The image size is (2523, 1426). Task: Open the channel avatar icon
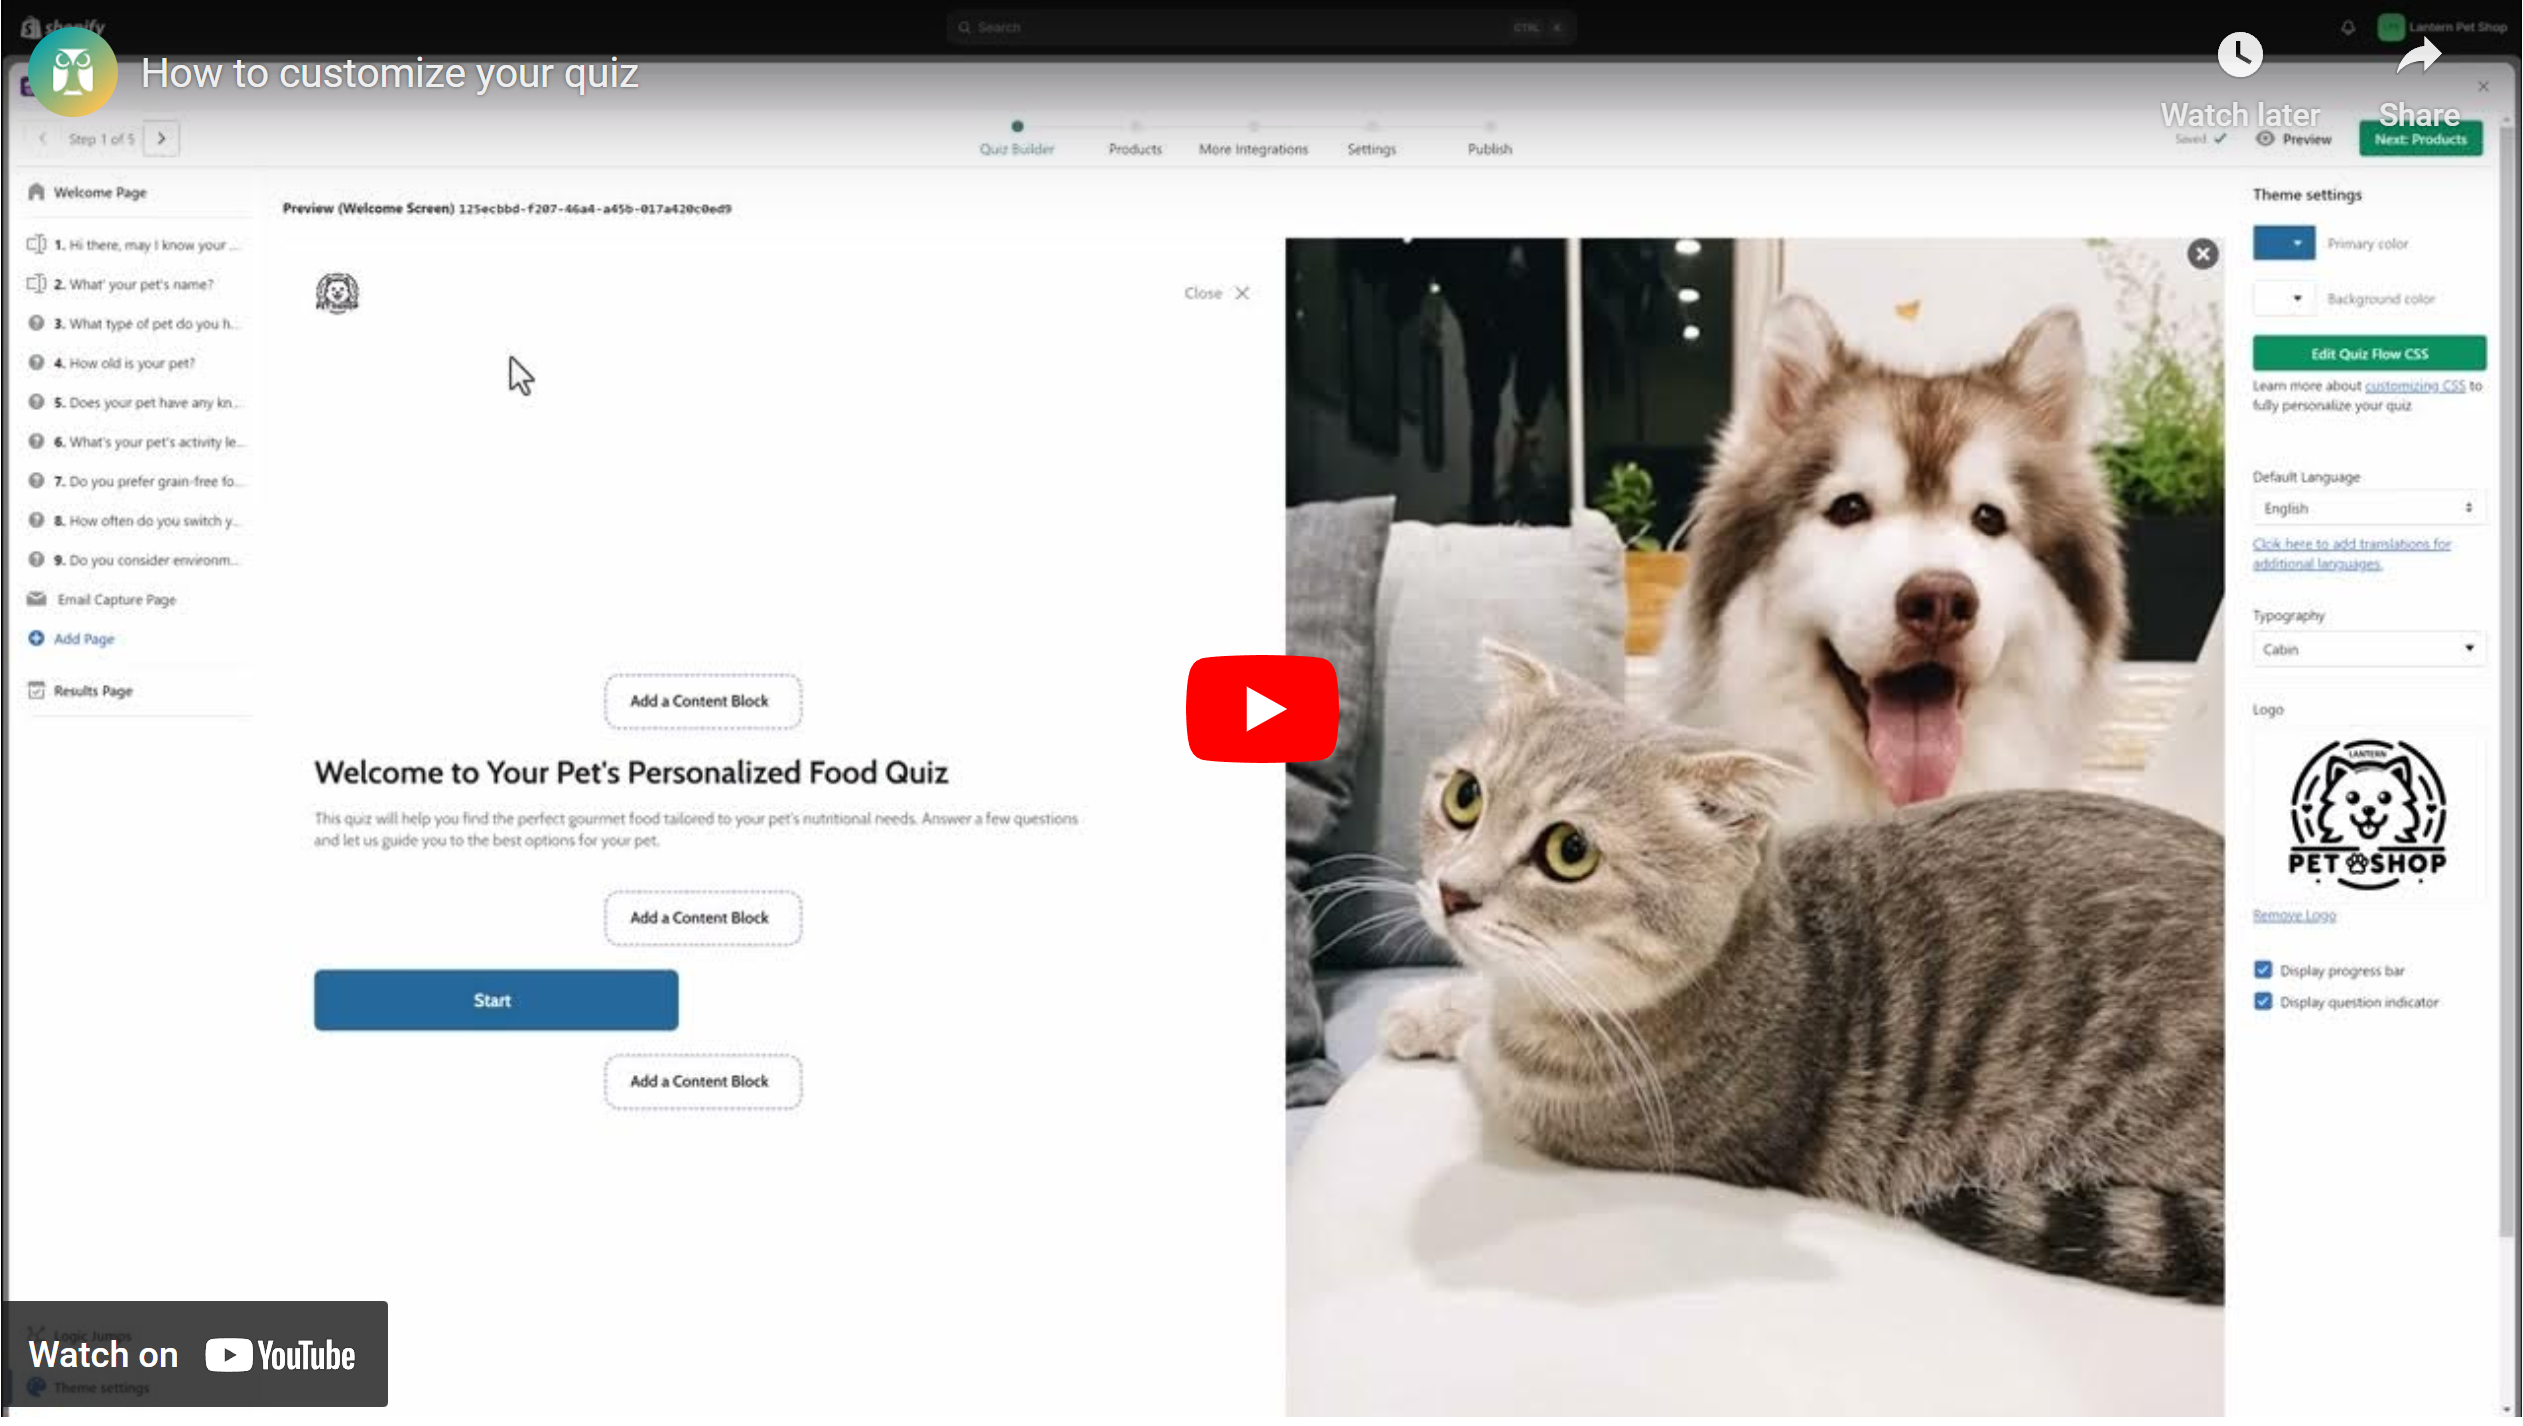click(x=72, y=73)
